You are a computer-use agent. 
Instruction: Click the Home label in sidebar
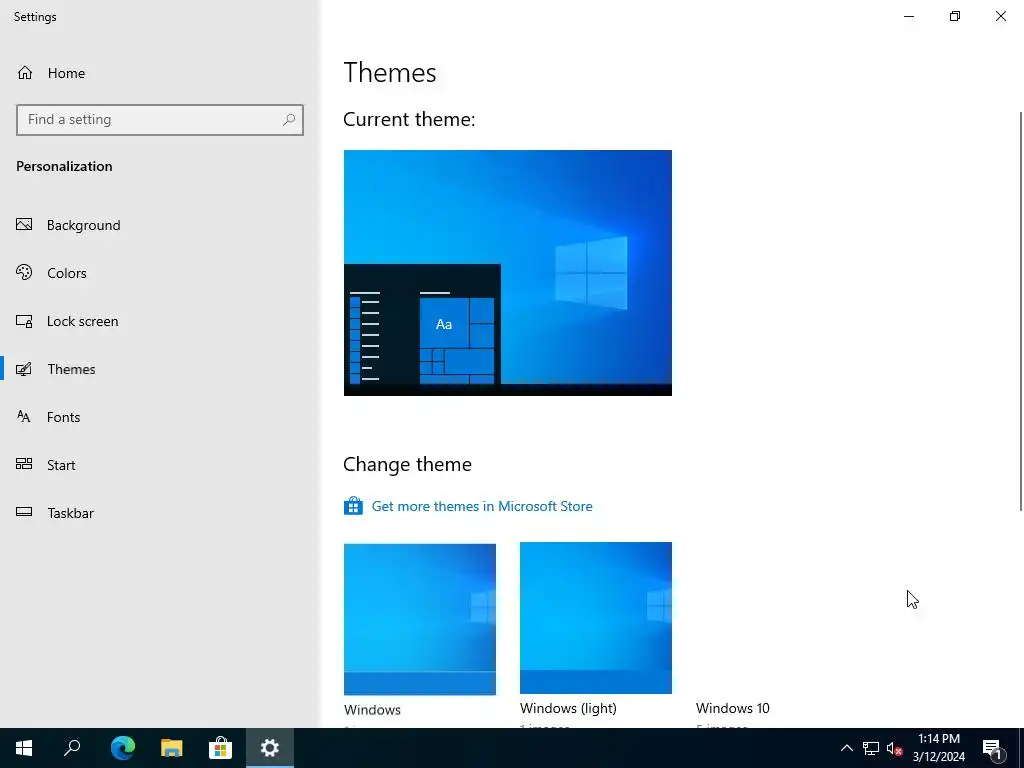pyautogui.click(x=66, y=73)
